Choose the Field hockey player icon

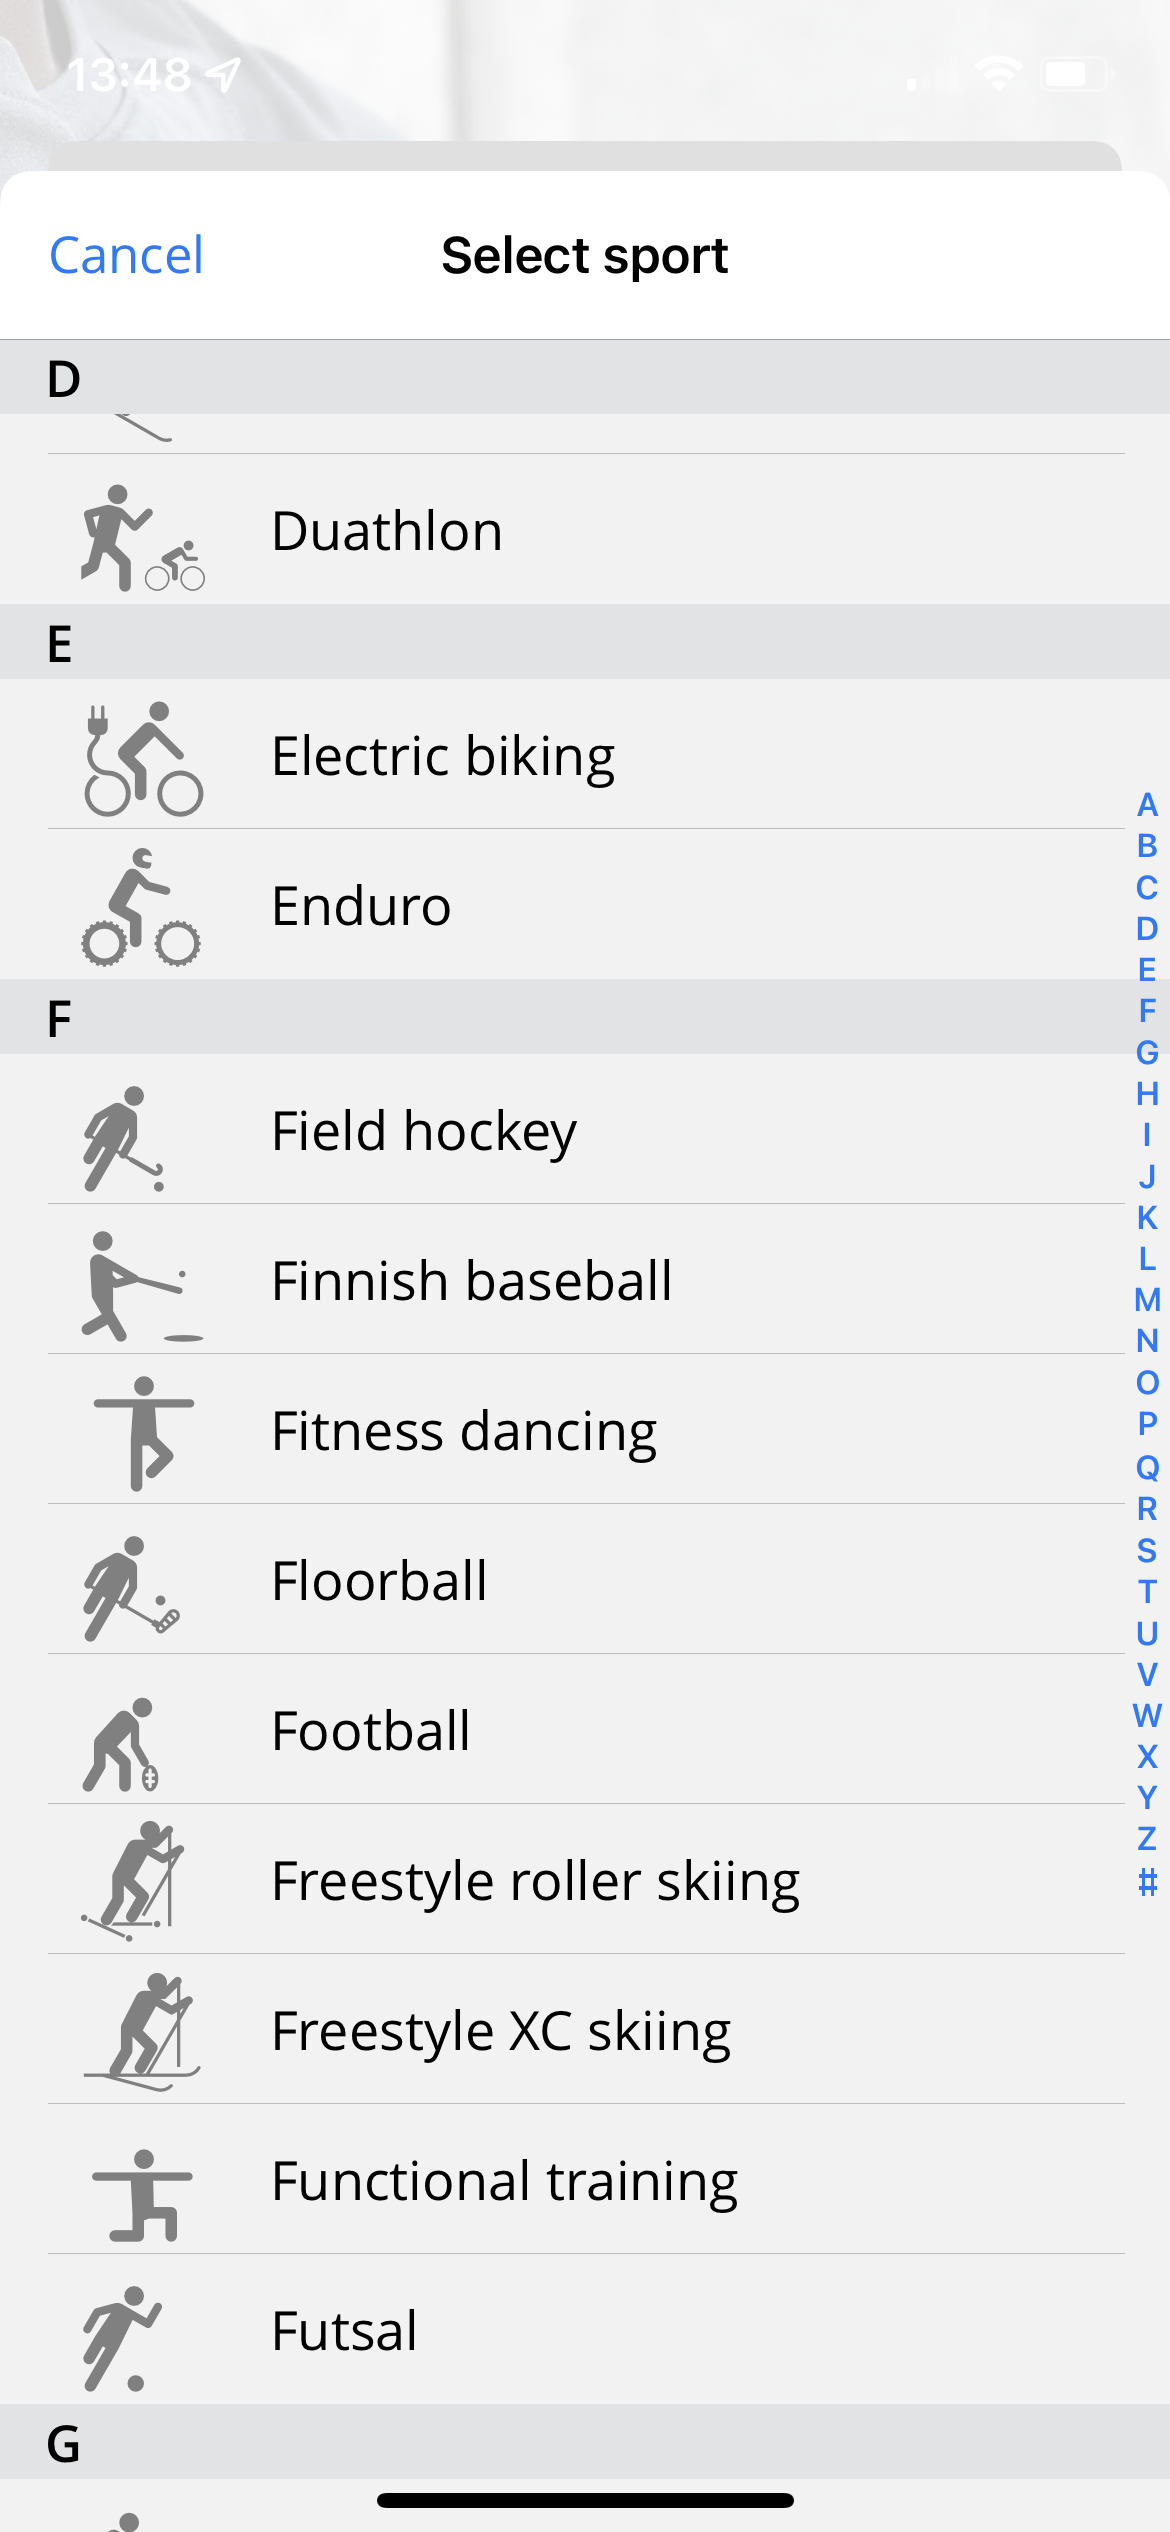coord(124,1138)
